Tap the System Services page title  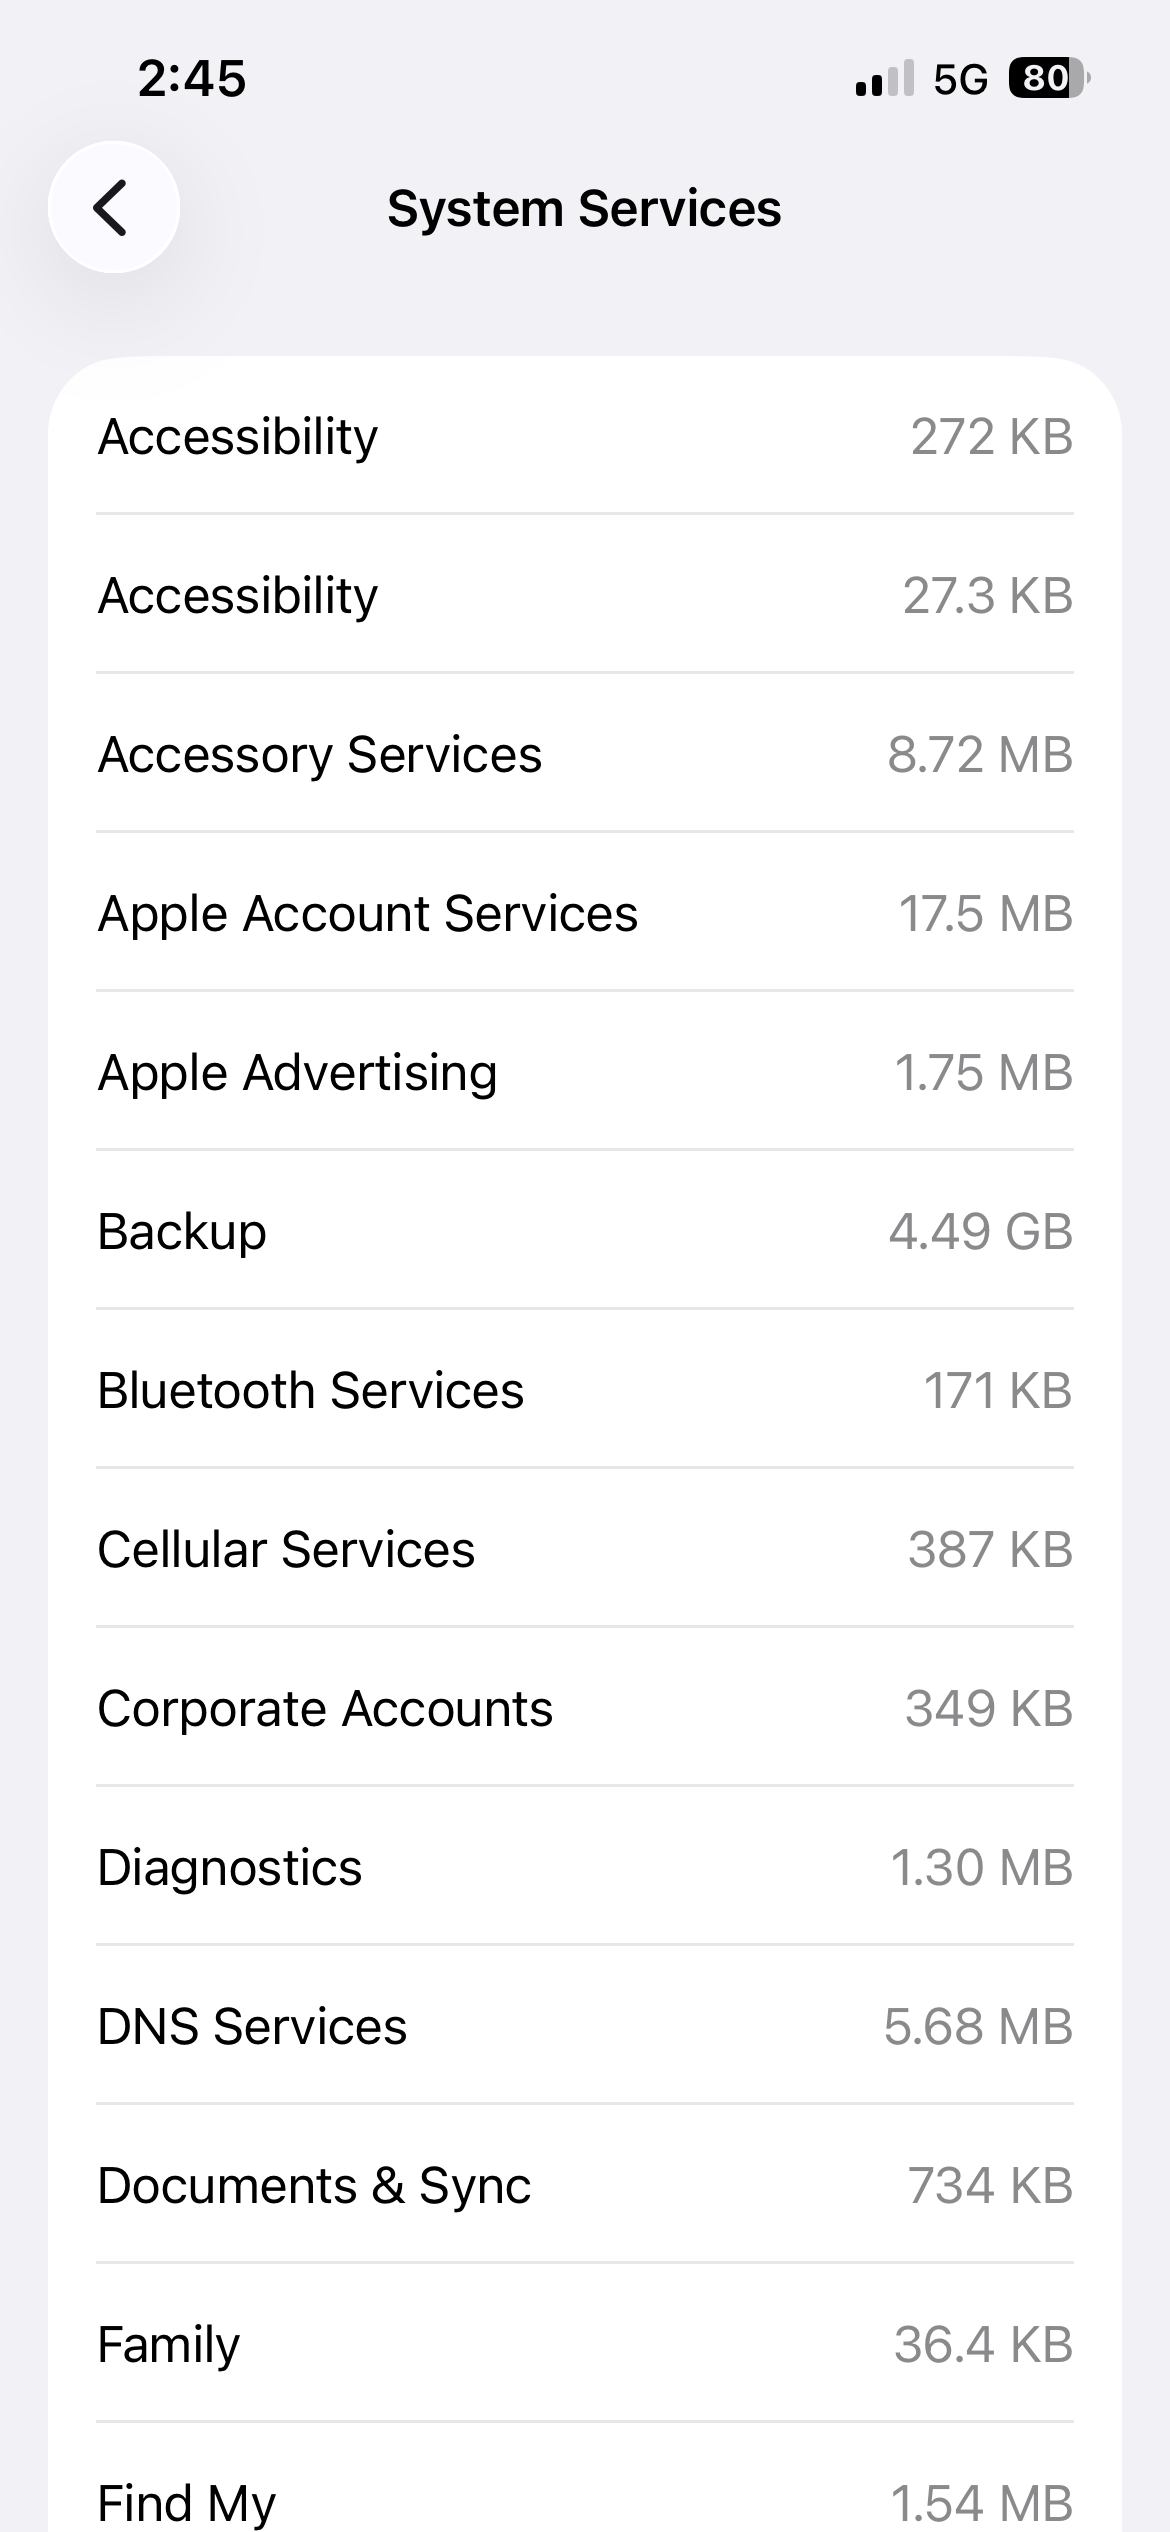coord(584,209)
